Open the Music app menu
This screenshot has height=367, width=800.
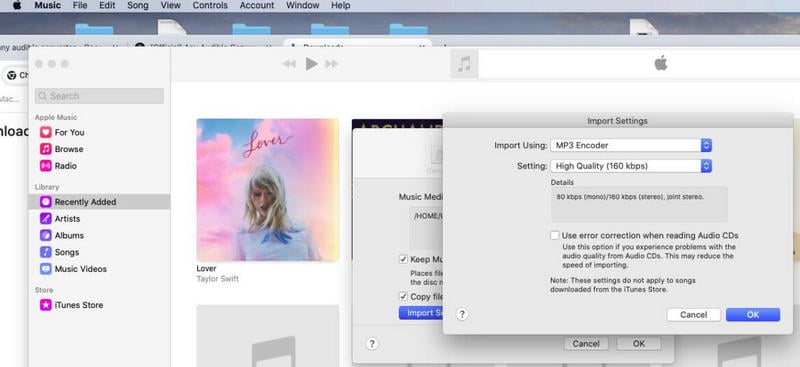click(47, 6)
